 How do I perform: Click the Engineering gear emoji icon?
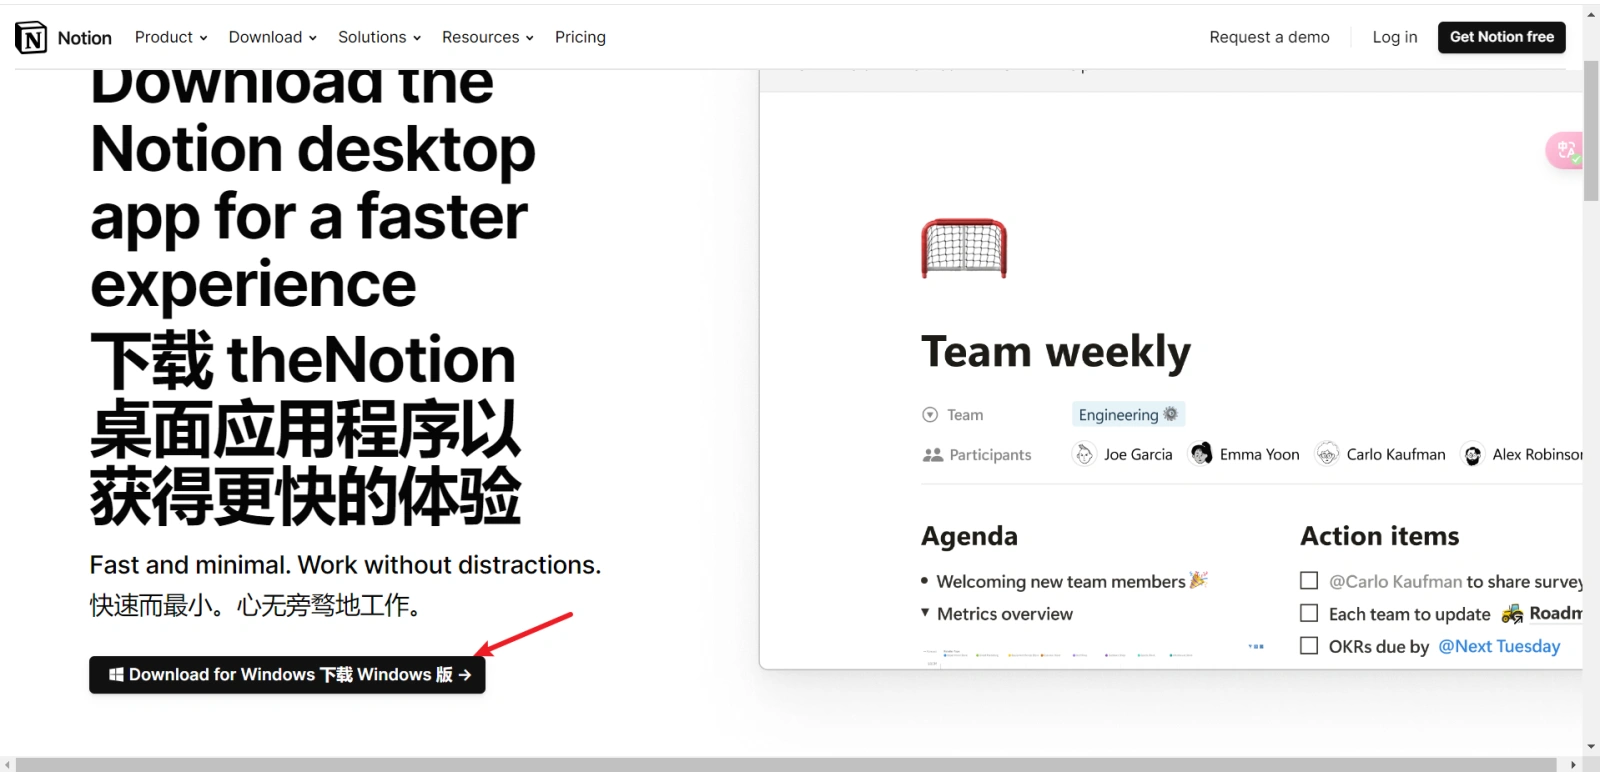[1171, 414]
